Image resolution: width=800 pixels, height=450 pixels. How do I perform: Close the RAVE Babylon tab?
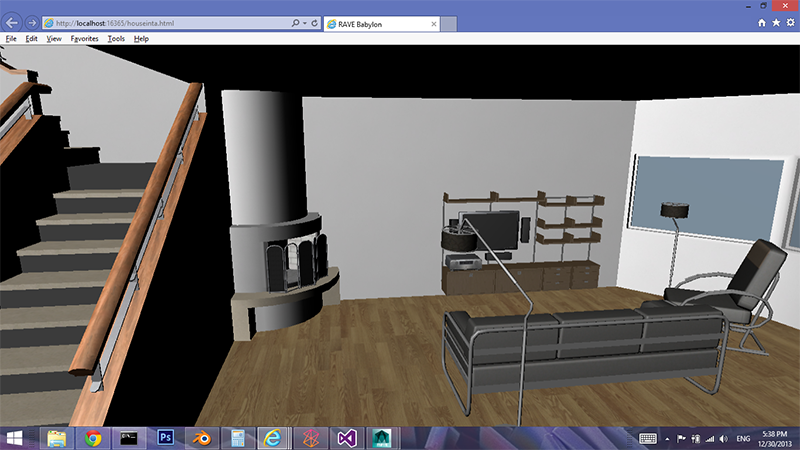pyautogui.click(x=434, y=24)
